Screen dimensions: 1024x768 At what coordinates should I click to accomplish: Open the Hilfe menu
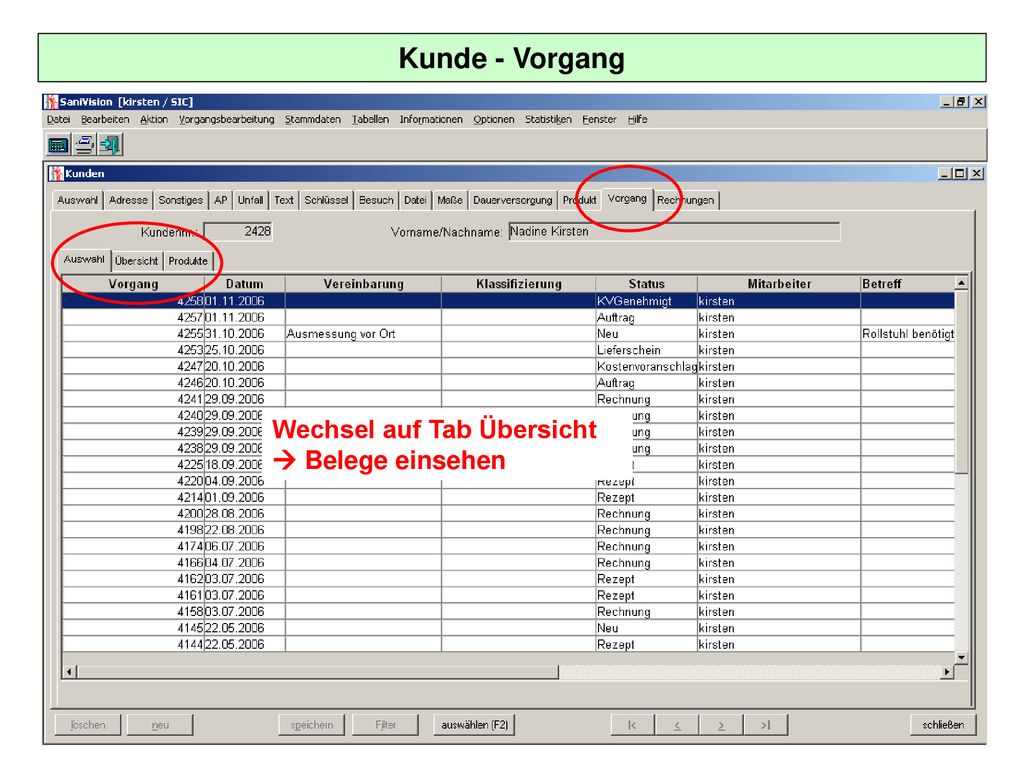tap(637, 120)
